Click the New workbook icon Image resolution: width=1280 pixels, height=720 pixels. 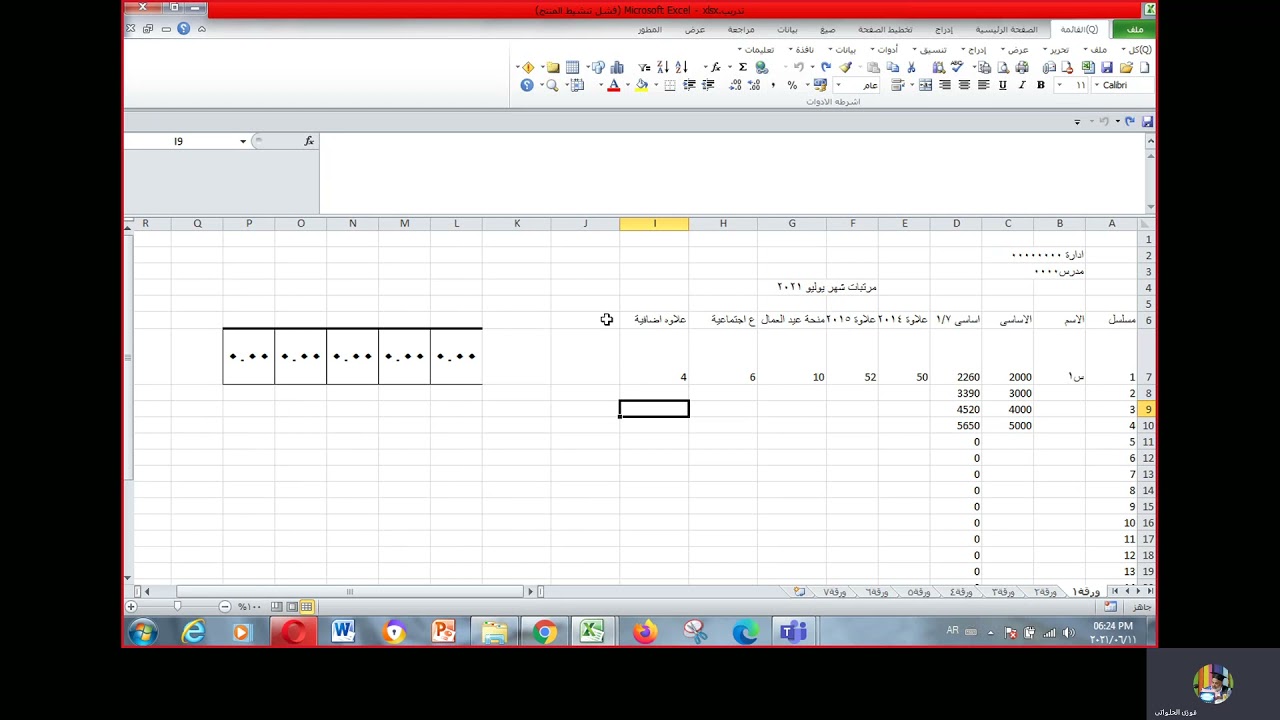pyautogui.click(x=1144, y=67)
